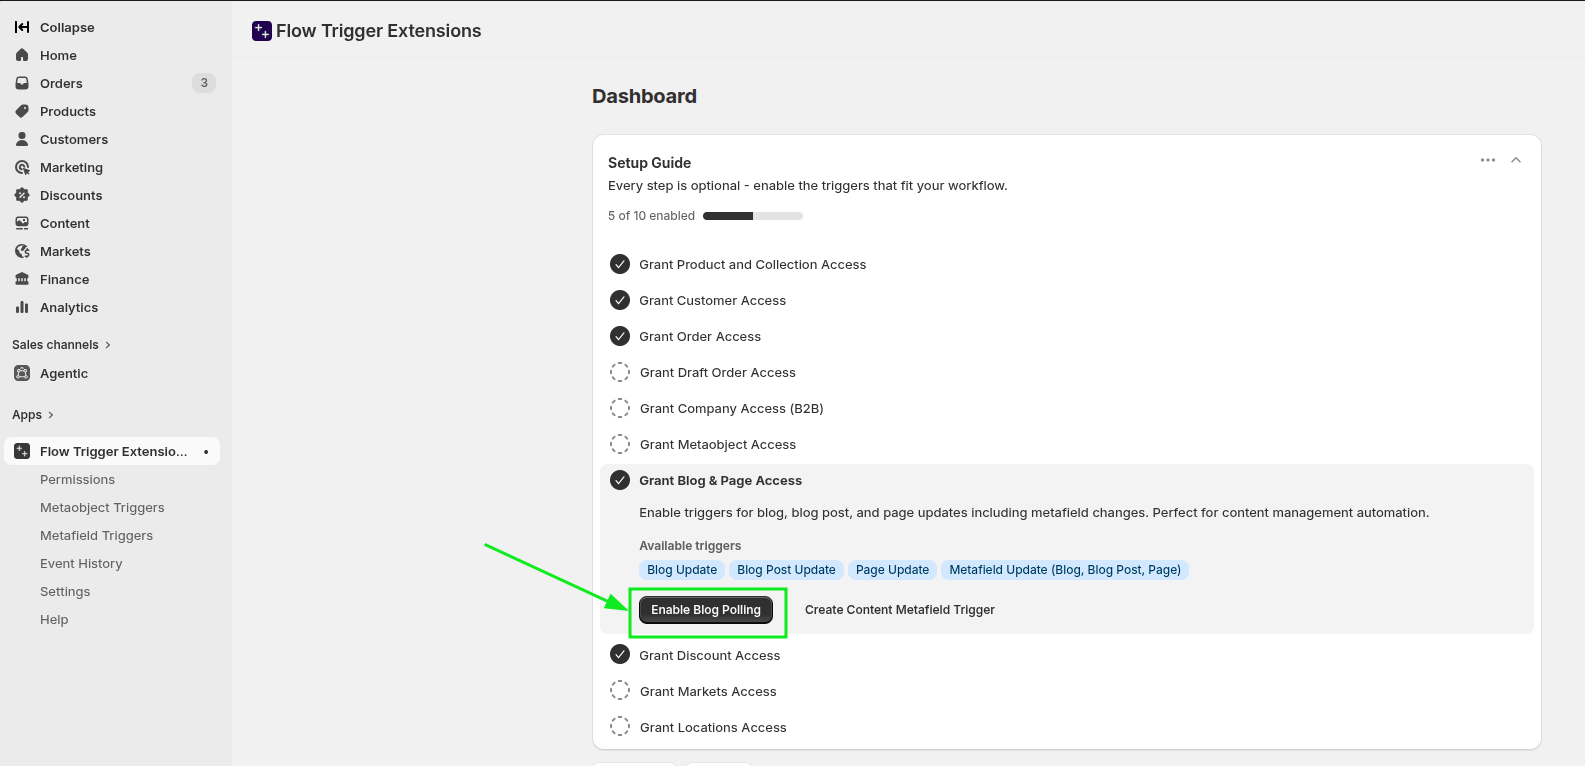Open the Event History submenu item
Viewport: 1585px width, 766px height.
(x=81, y=564)
